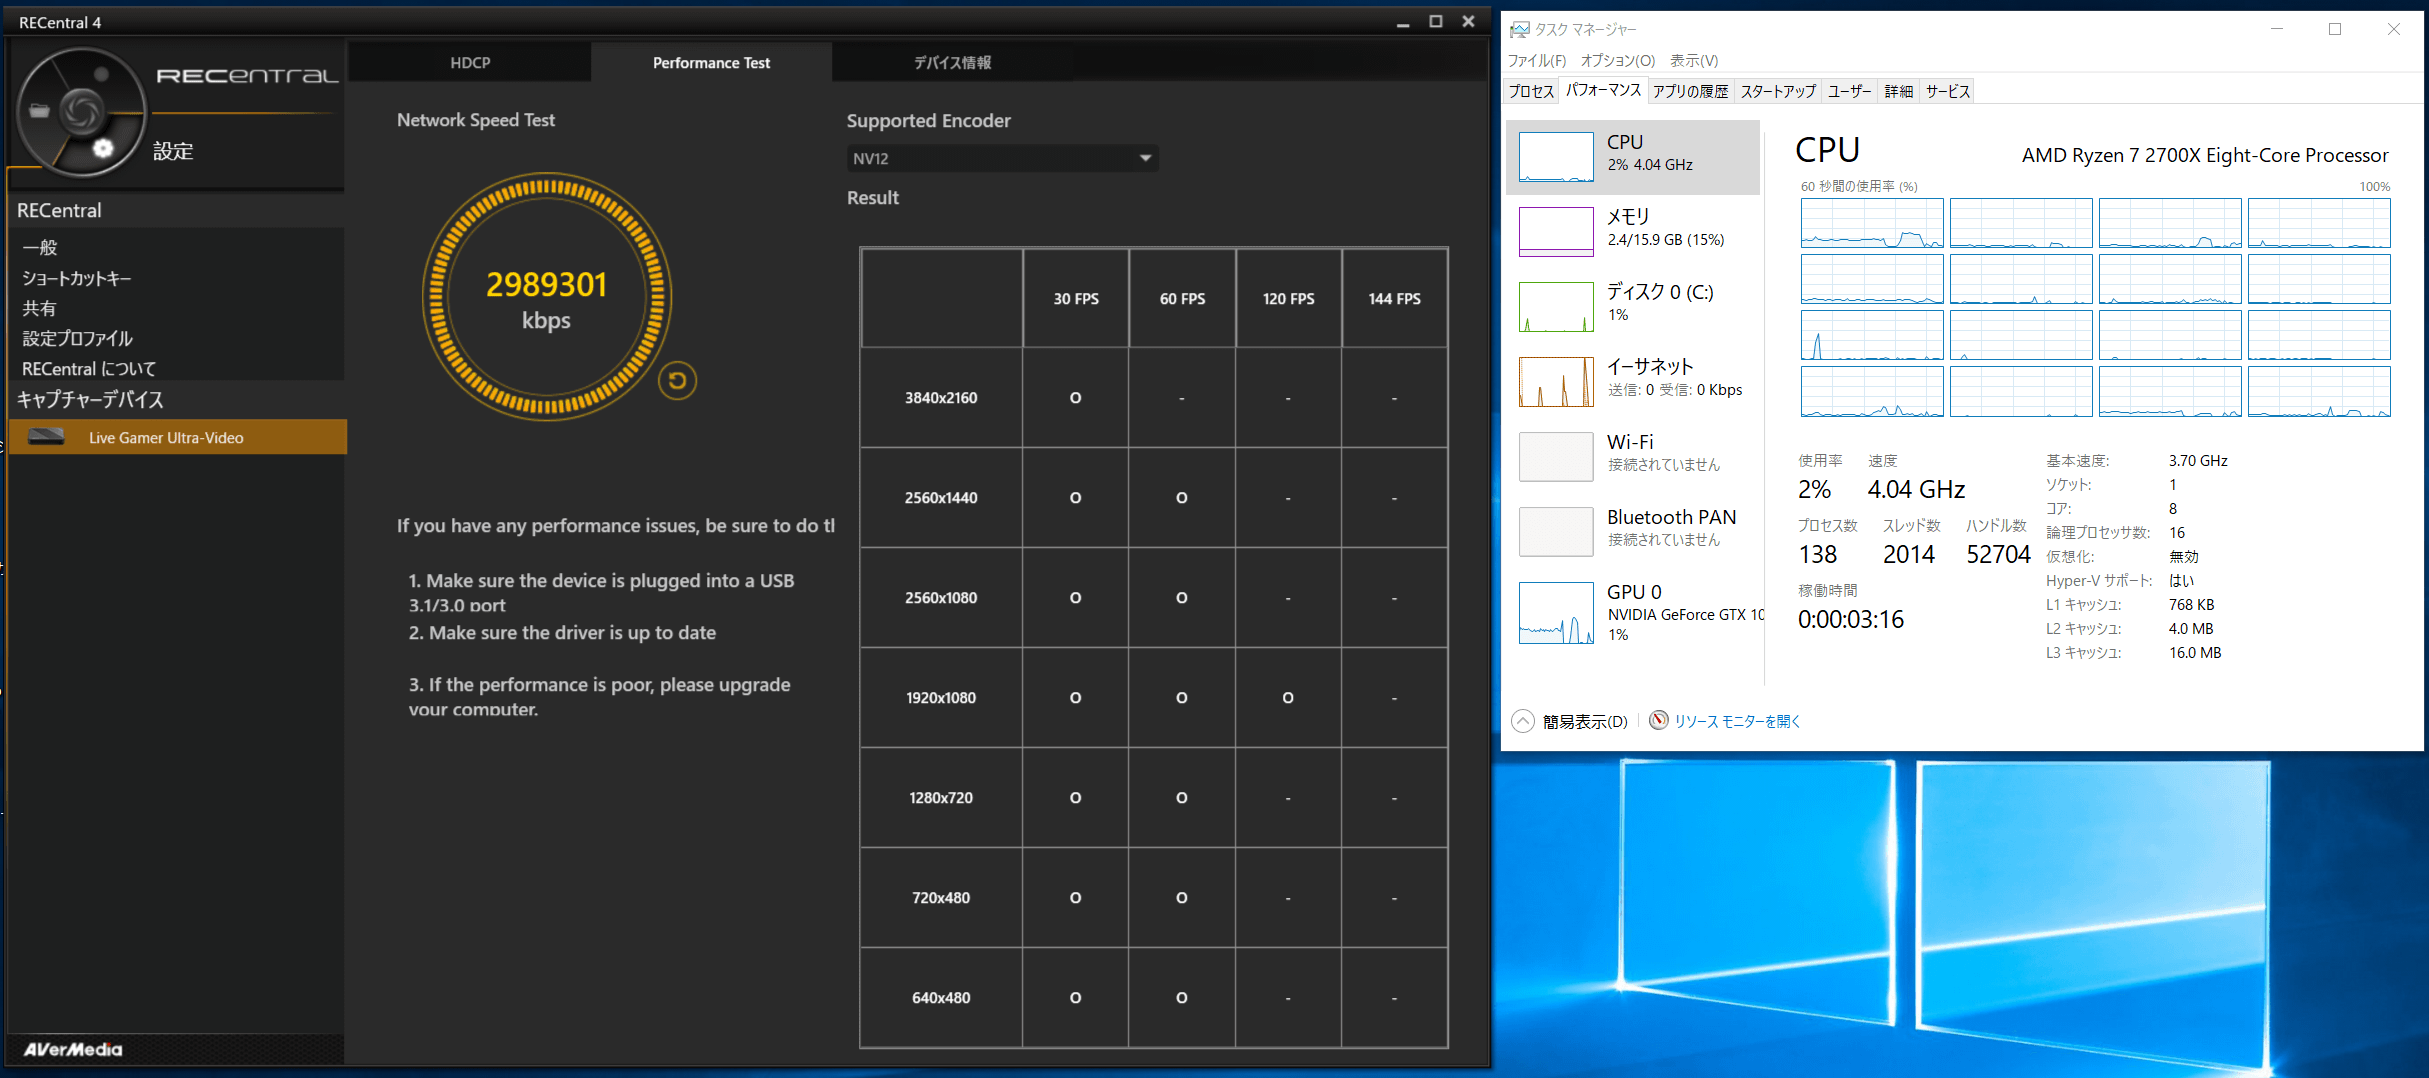Select the Live Gamer Ultra device icon
The height and width of the screenshot is (1078, 2429).
pyautogui.click(x=46, y=436)
